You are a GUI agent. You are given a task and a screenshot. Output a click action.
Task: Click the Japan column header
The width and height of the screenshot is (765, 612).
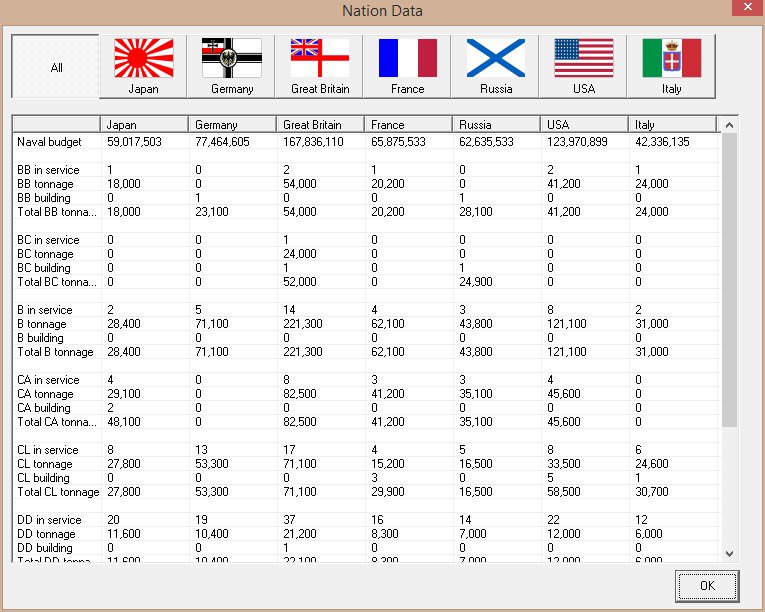coord(144,124)
